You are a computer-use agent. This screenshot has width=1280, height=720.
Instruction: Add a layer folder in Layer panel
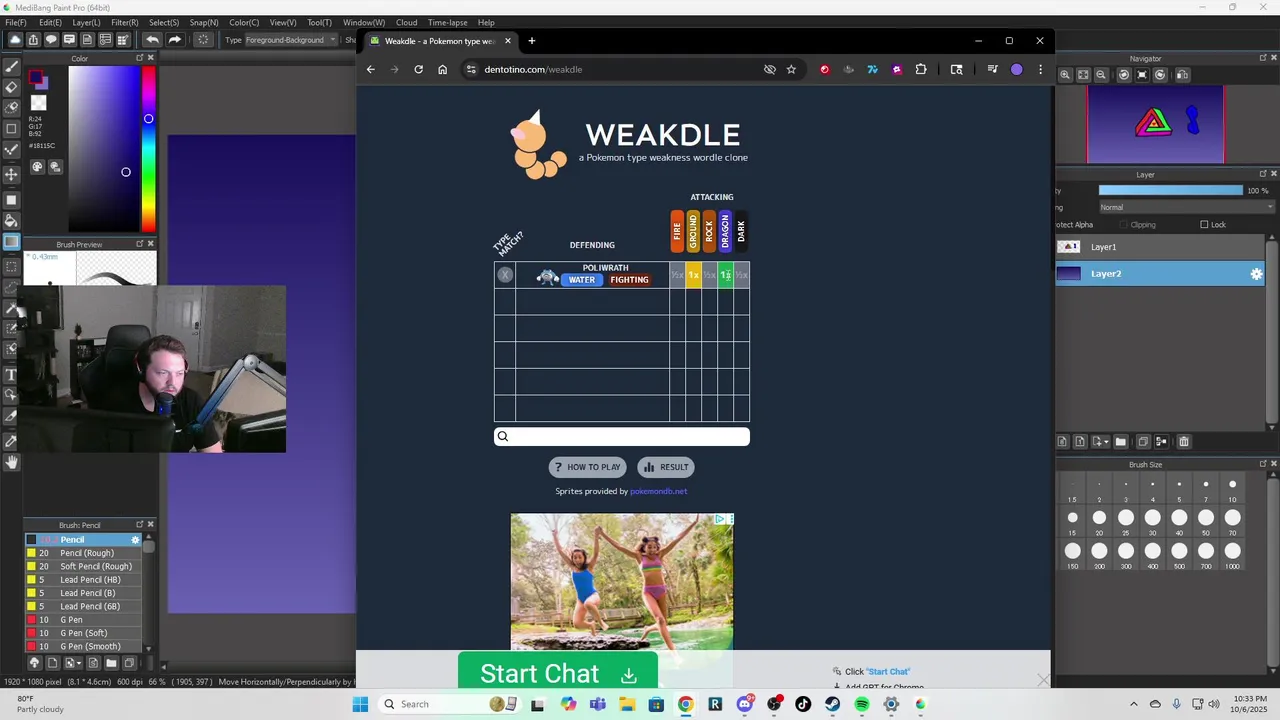click(1120, 442)
